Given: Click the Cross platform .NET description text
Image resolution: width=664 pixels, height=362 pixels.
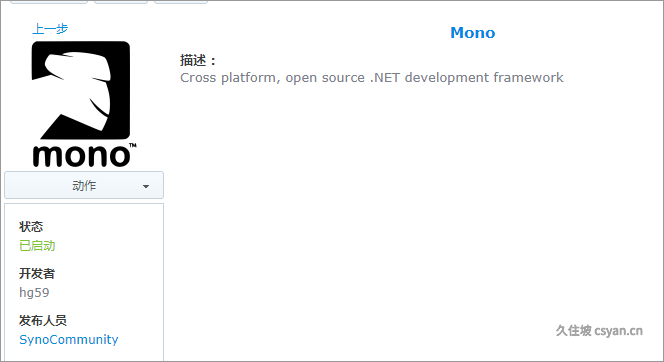Looking at the screenshot, I should 372,78.
